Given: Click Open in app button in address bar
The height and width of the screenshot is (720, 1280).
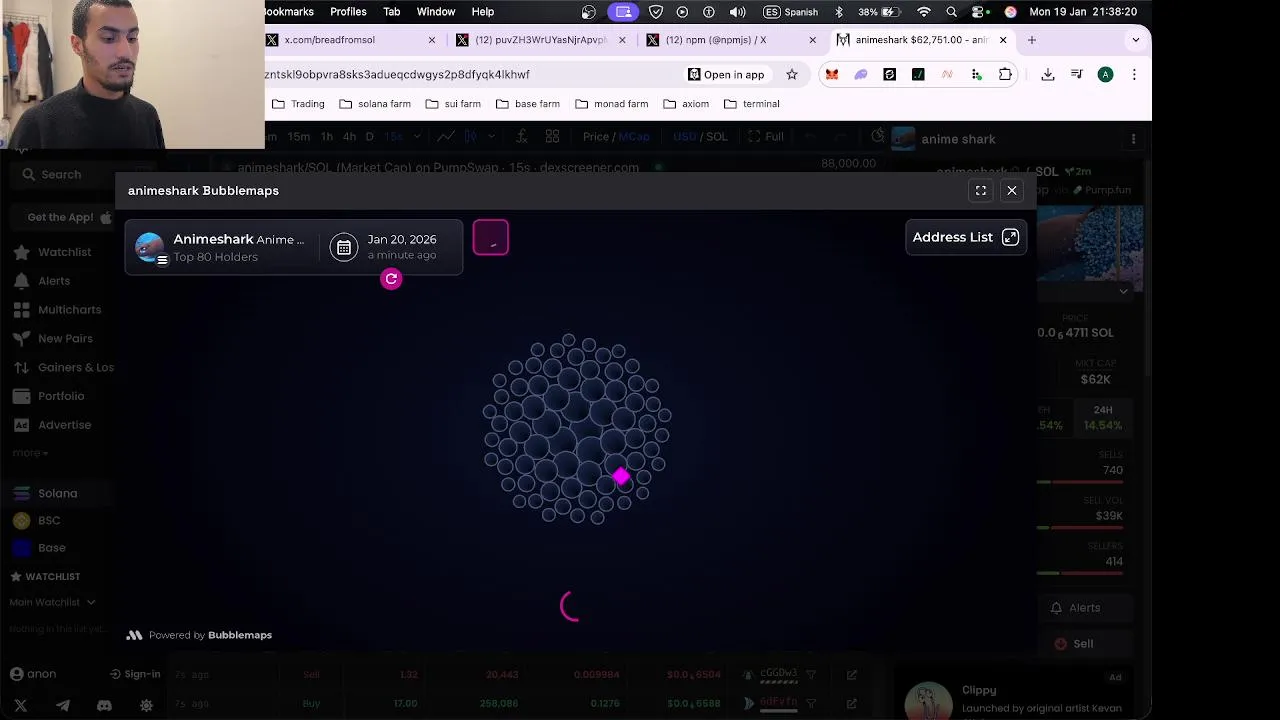Looking at the screenshot, I should (726, 74).
